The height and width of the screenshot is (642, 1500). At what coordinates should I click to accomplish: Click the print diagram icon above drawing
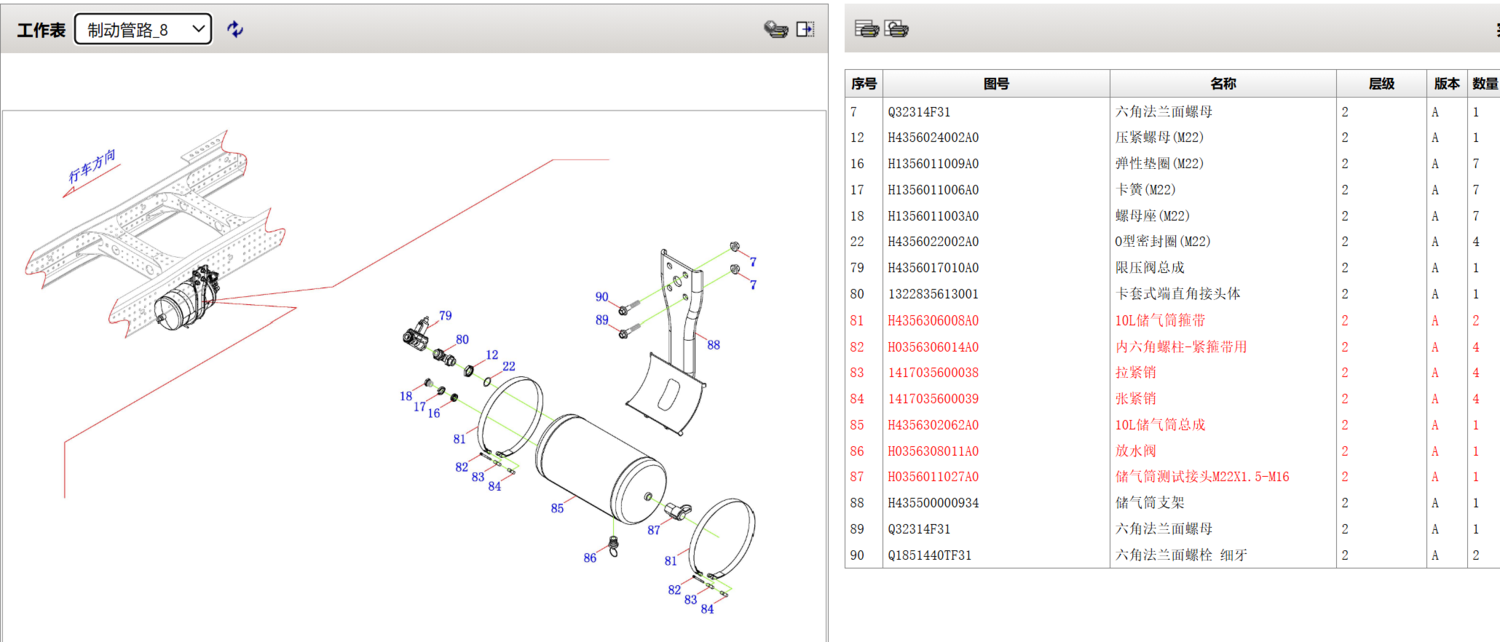[x=775, y=30]
